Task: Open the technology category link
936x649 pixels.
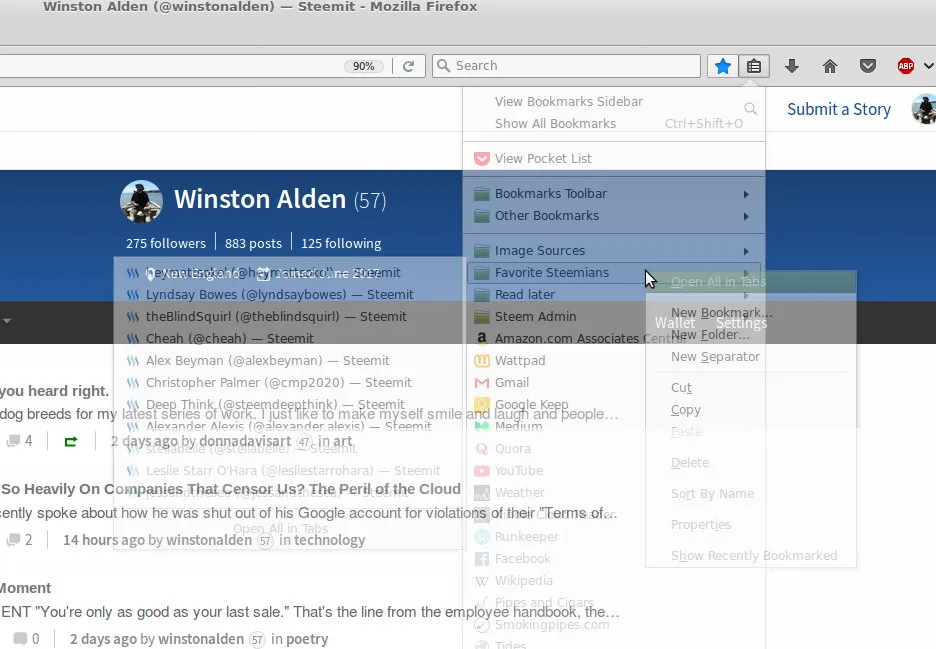Action: pos(330,540)
